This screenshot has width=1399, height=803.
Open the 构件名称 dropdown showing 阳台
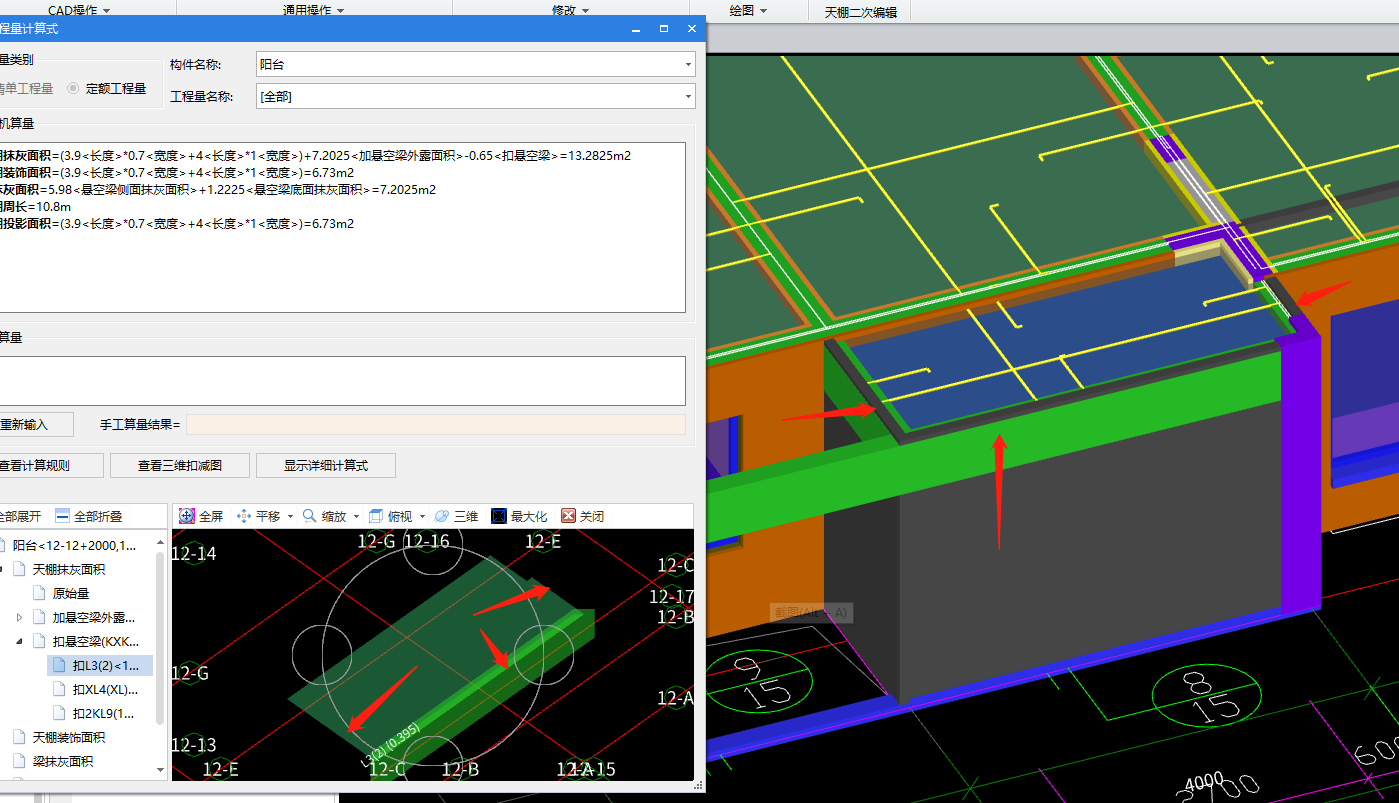[476, 64]
